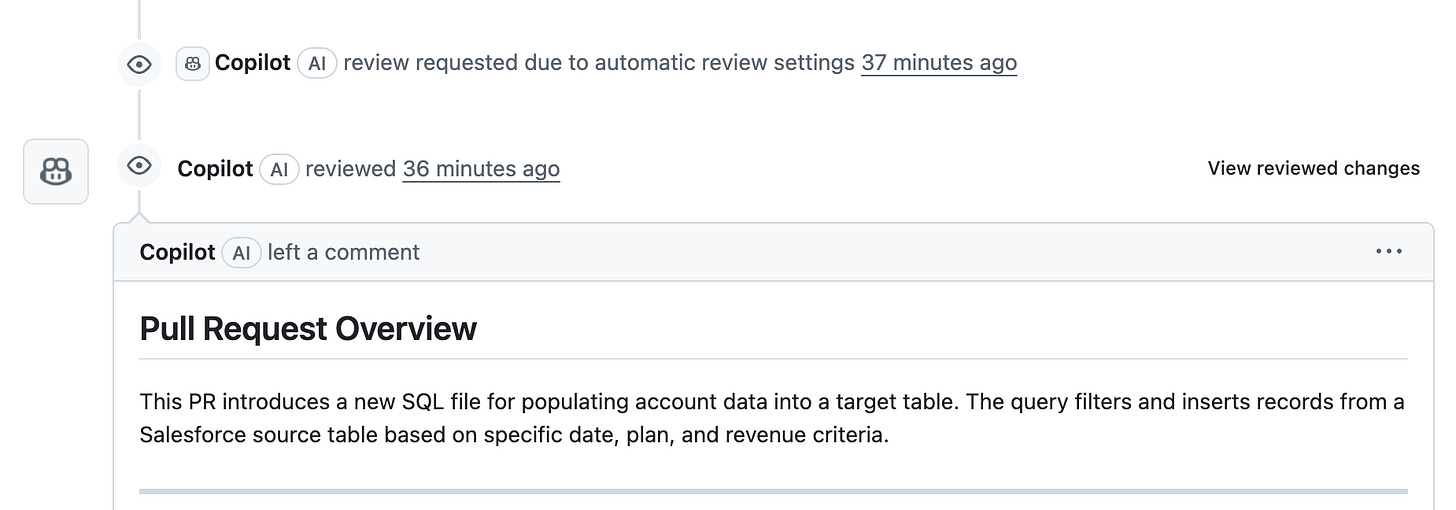
Task: Click the AI badge in review requested row
Action: tap(316, 63)
